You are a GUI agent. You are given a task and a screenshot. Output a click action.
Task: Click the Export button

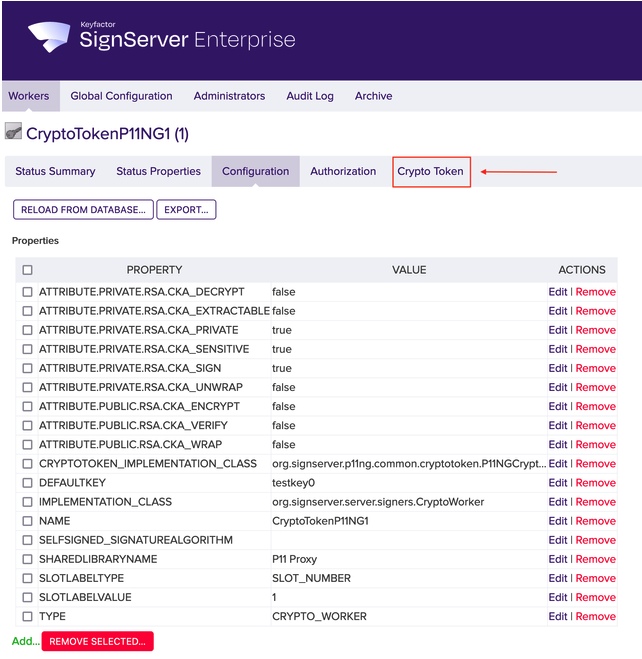tap(186, 209)
